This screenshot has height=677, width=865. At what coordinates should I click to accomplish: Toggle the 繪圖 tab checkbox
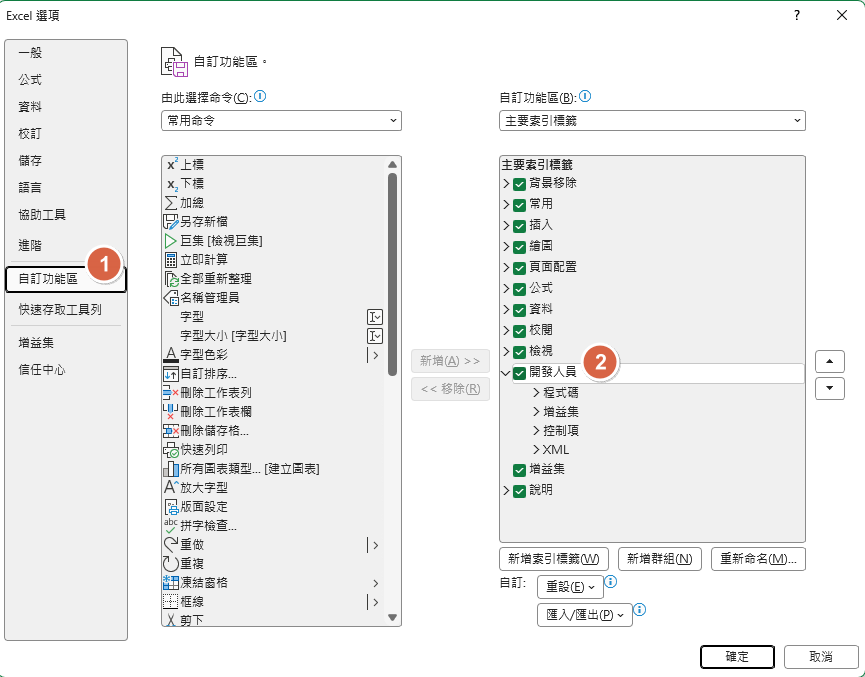point(519,247)
